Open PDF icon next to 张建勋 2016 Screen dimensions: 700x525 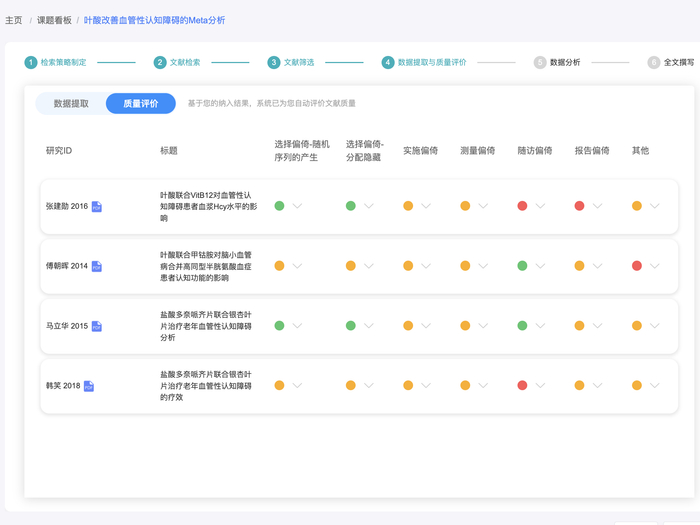[97, 207]
